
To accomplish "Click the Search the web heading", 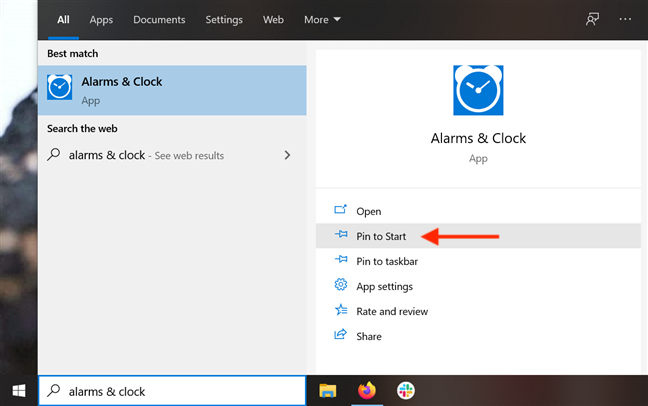I will 82,129.
